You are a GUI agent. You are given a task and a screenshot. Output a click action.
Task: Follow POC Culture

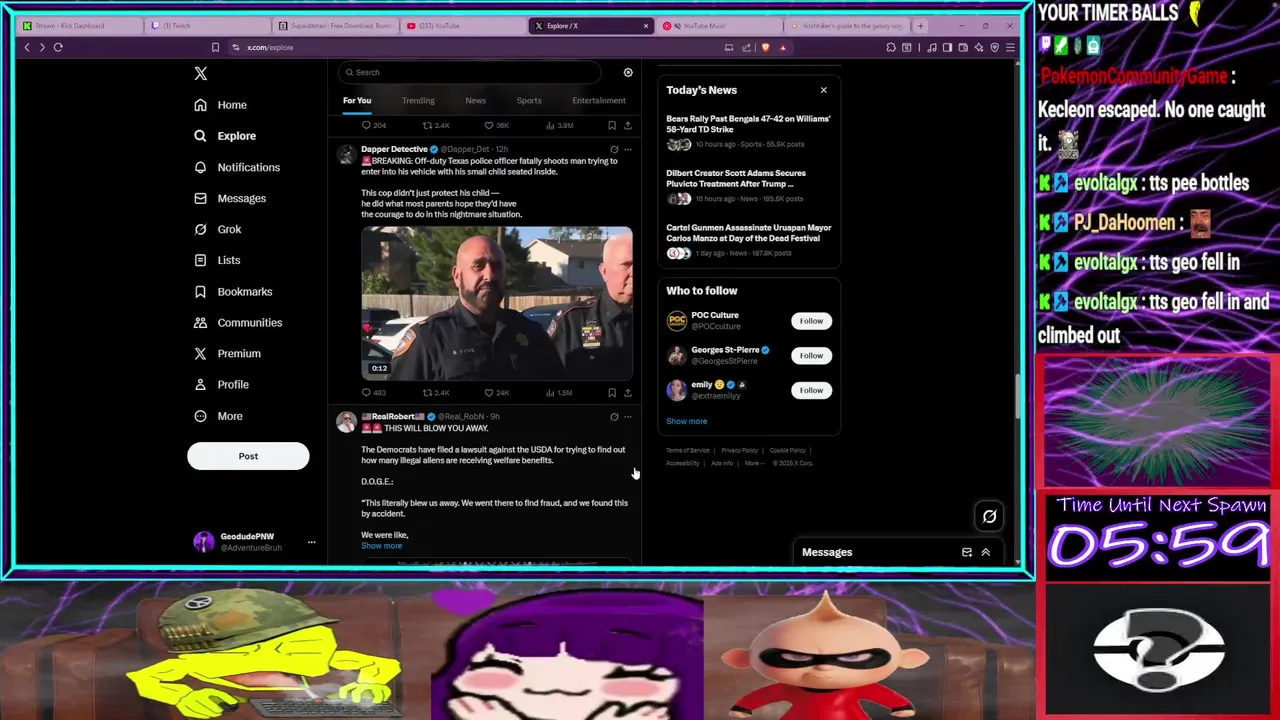(x=811, y=321)
